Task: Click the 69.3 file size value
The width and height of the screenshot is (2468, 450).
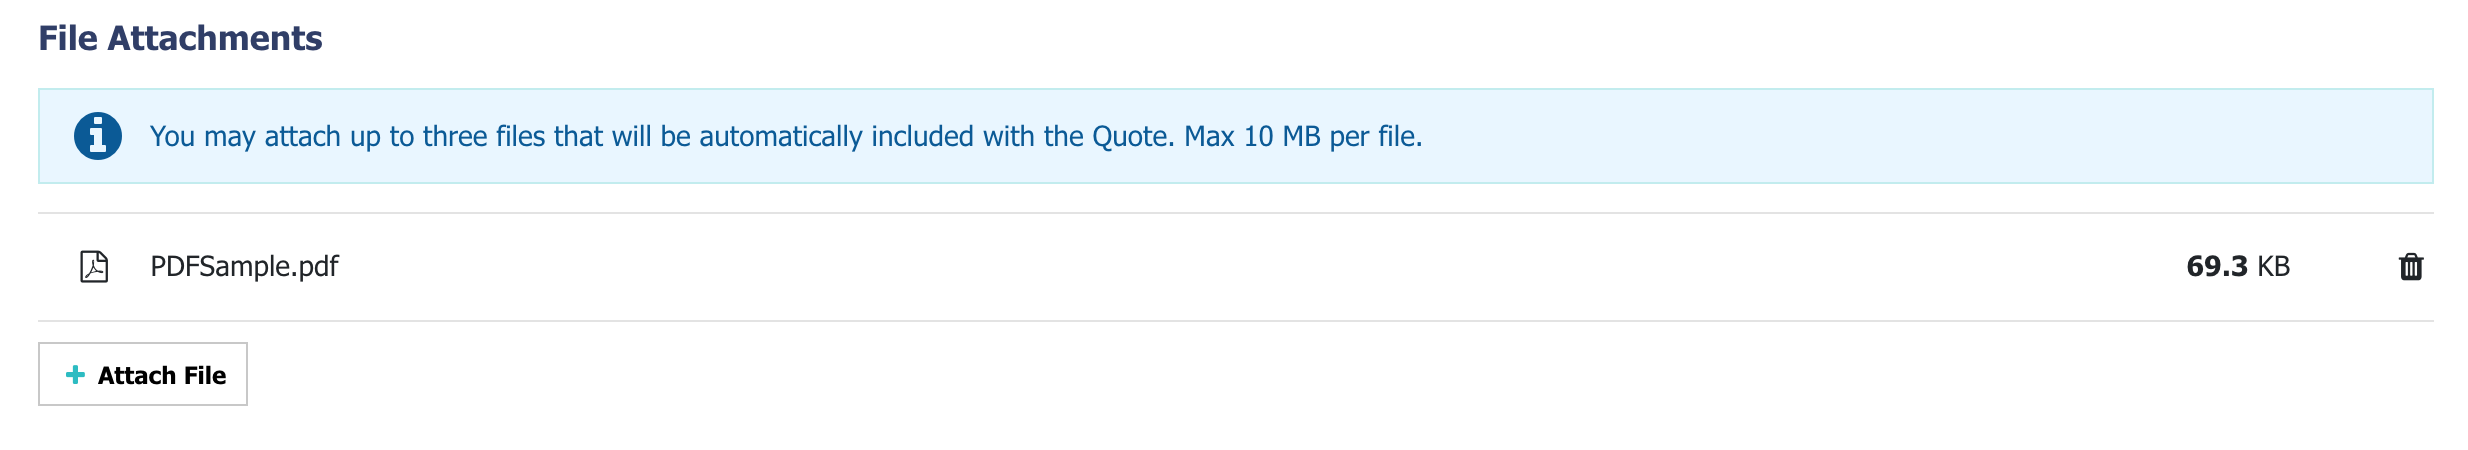Action: [x=2216, y=267]
